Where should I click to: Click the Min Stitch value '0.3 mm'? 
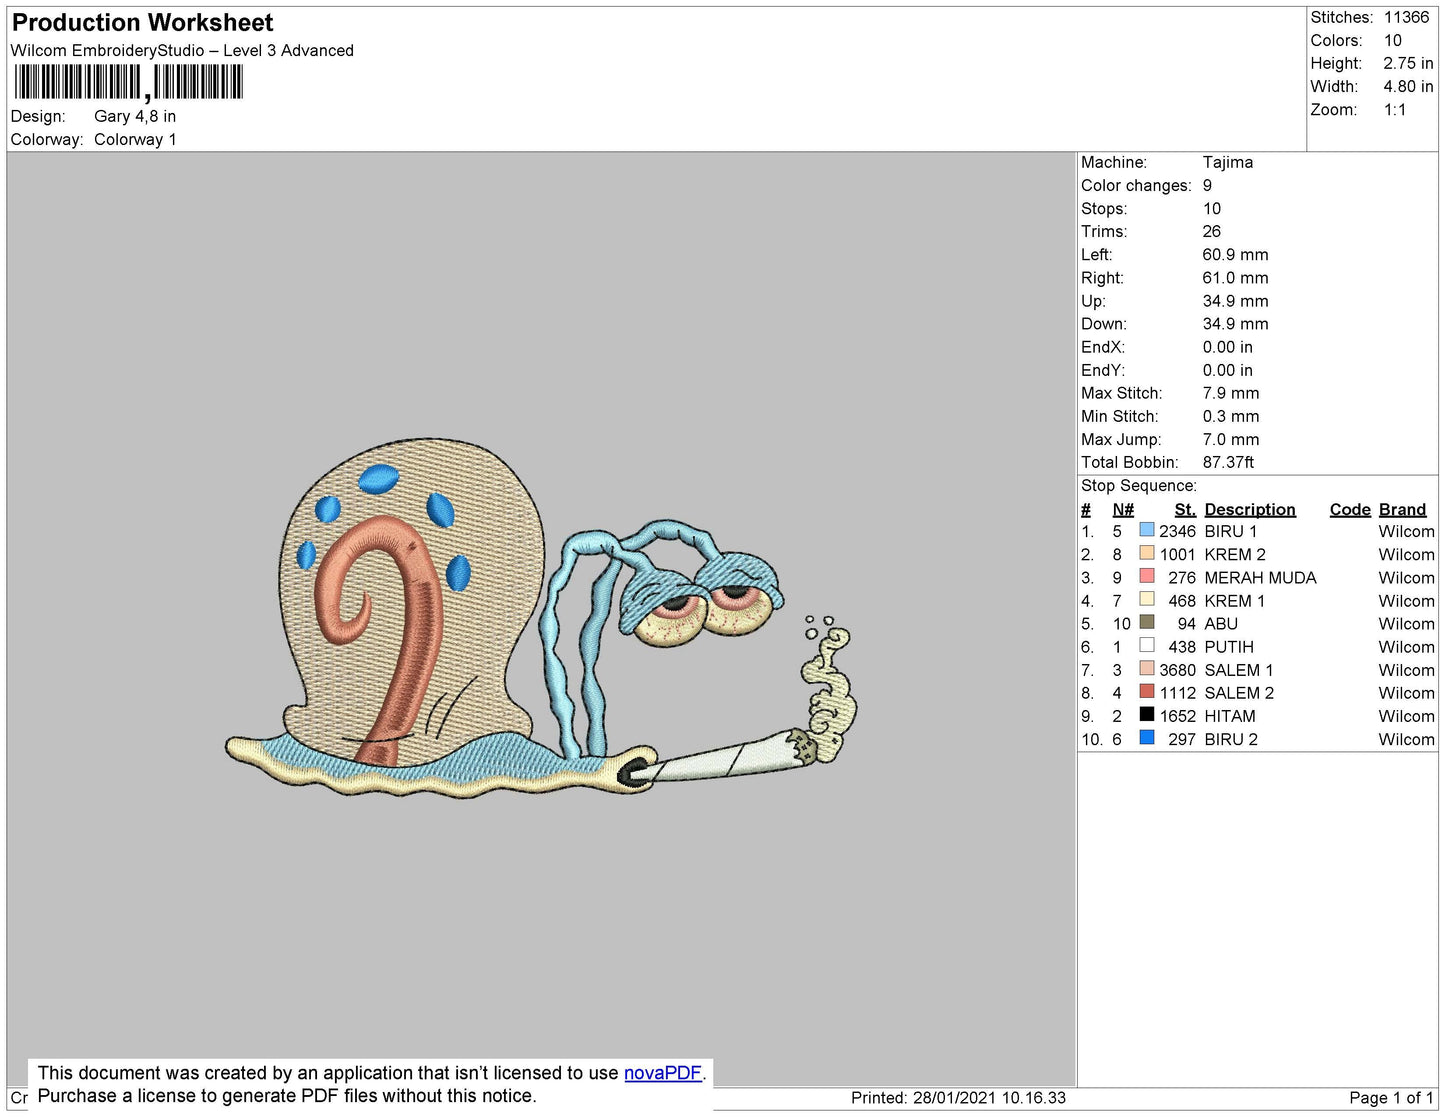click(x=1231, y=416)
